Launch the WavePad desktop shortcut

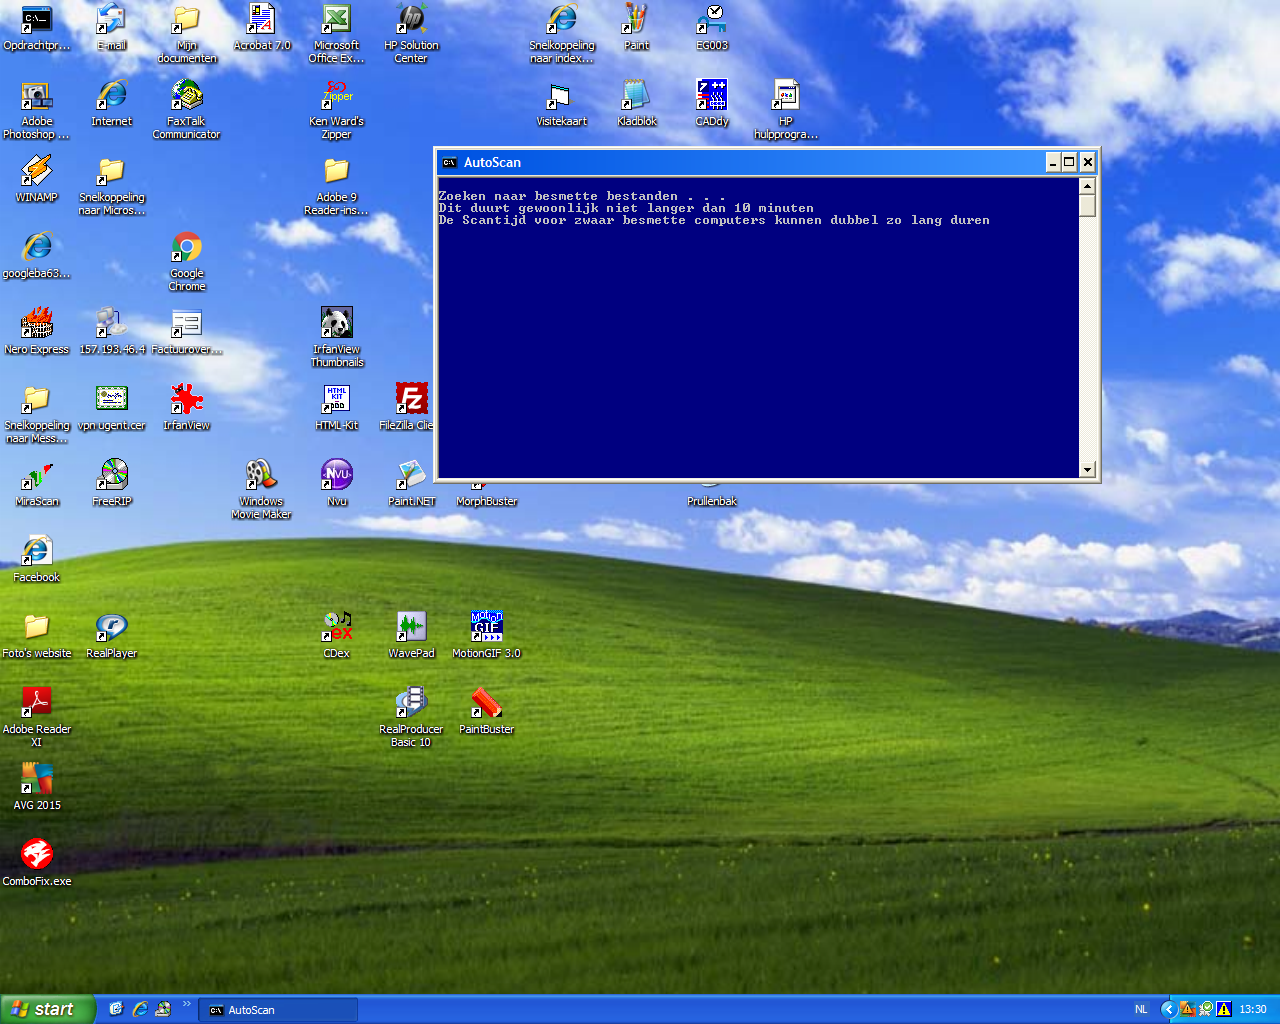tap(412, 636)
